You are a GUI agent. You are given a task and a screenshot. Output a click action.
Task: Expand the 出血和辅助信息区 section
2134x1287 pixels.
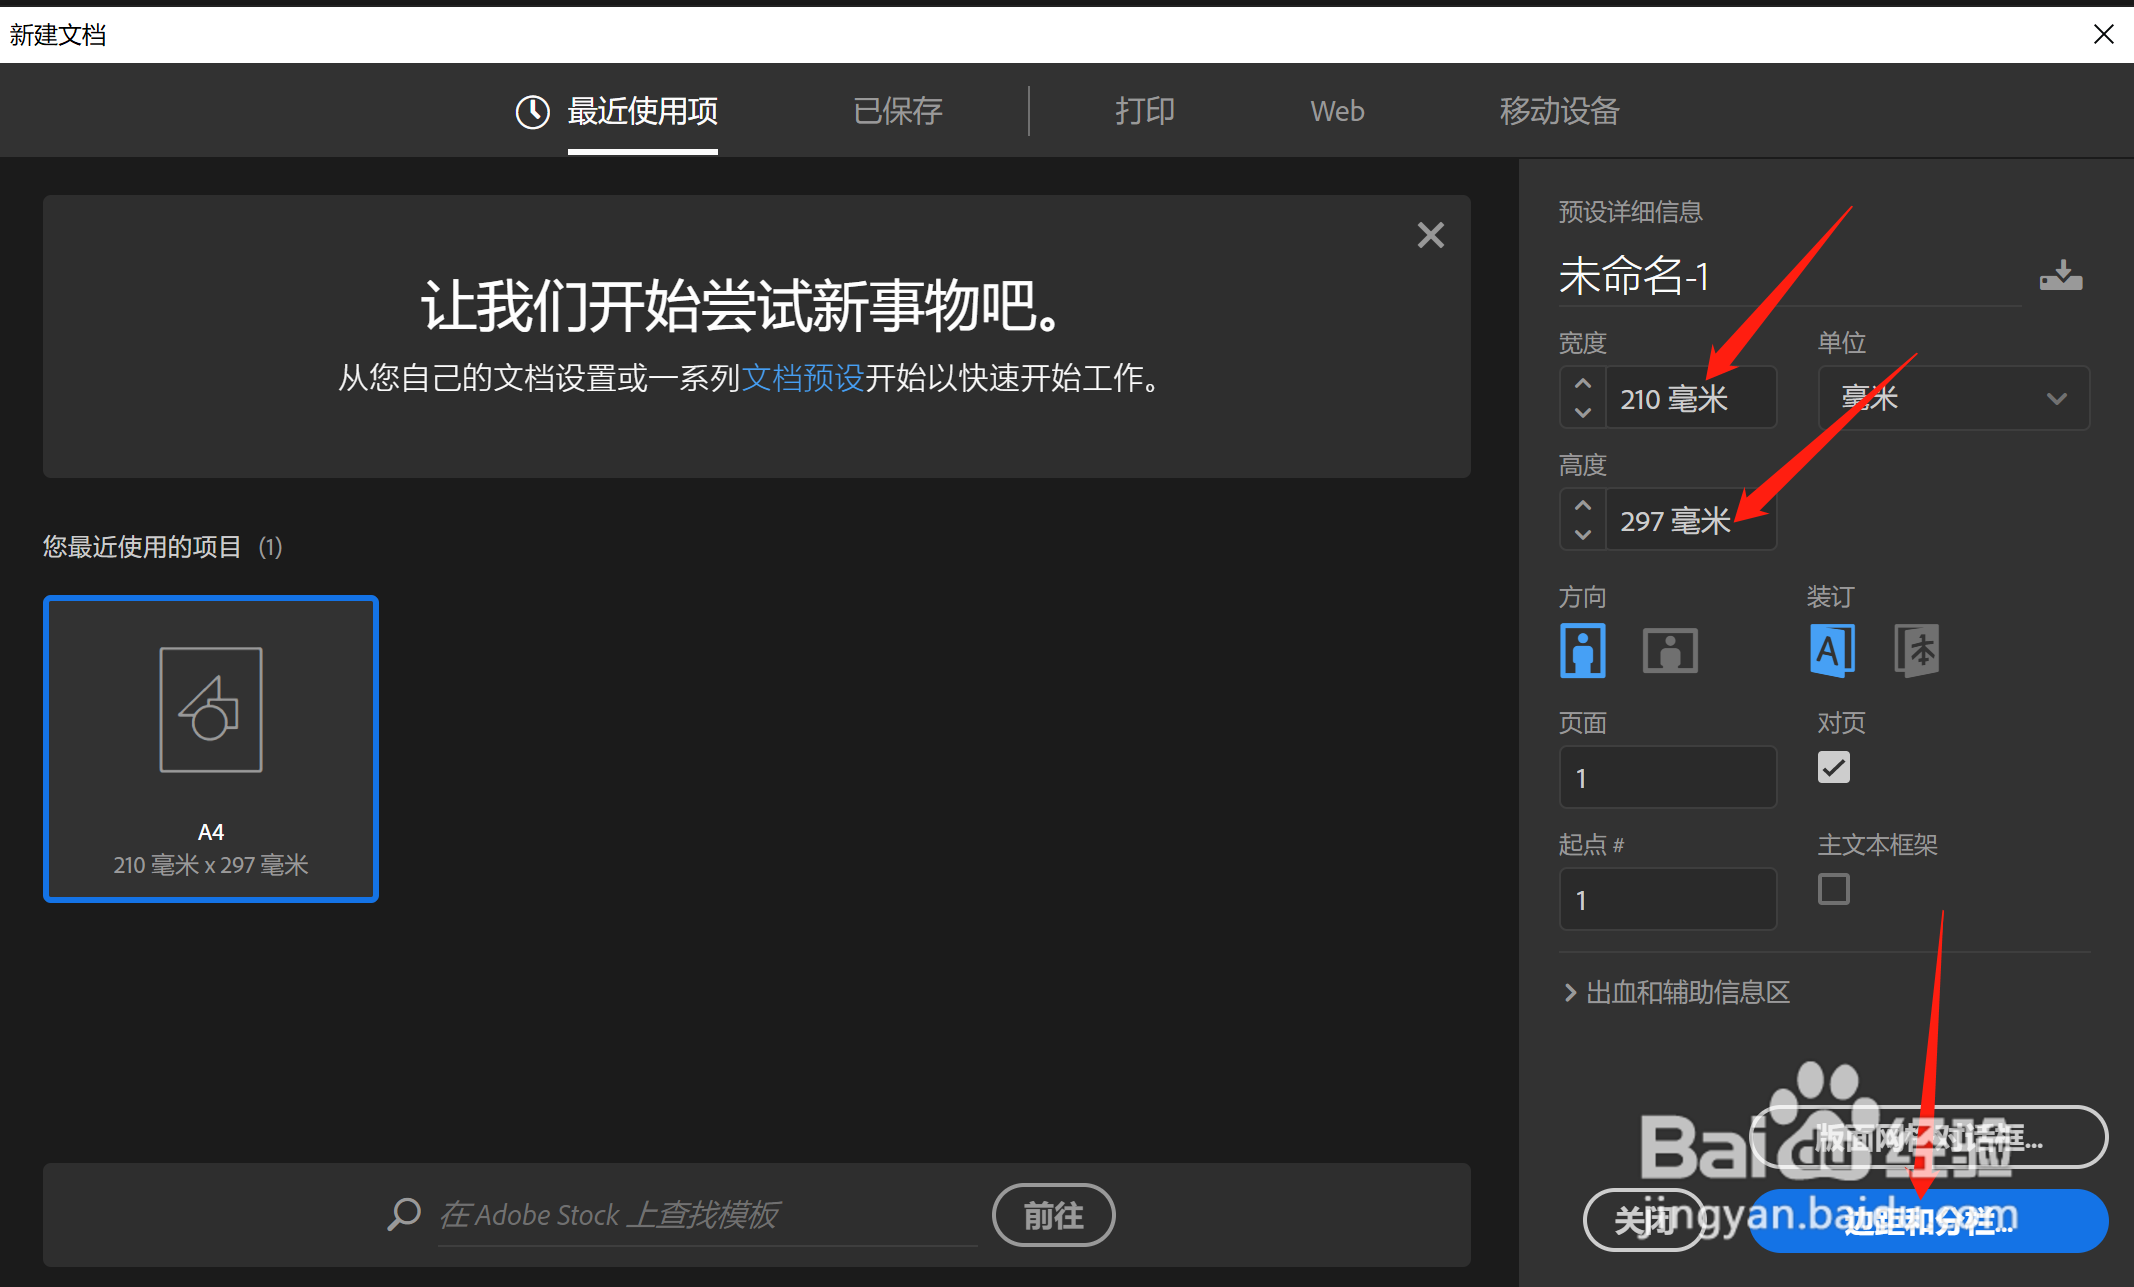(x=1676, y=992)
